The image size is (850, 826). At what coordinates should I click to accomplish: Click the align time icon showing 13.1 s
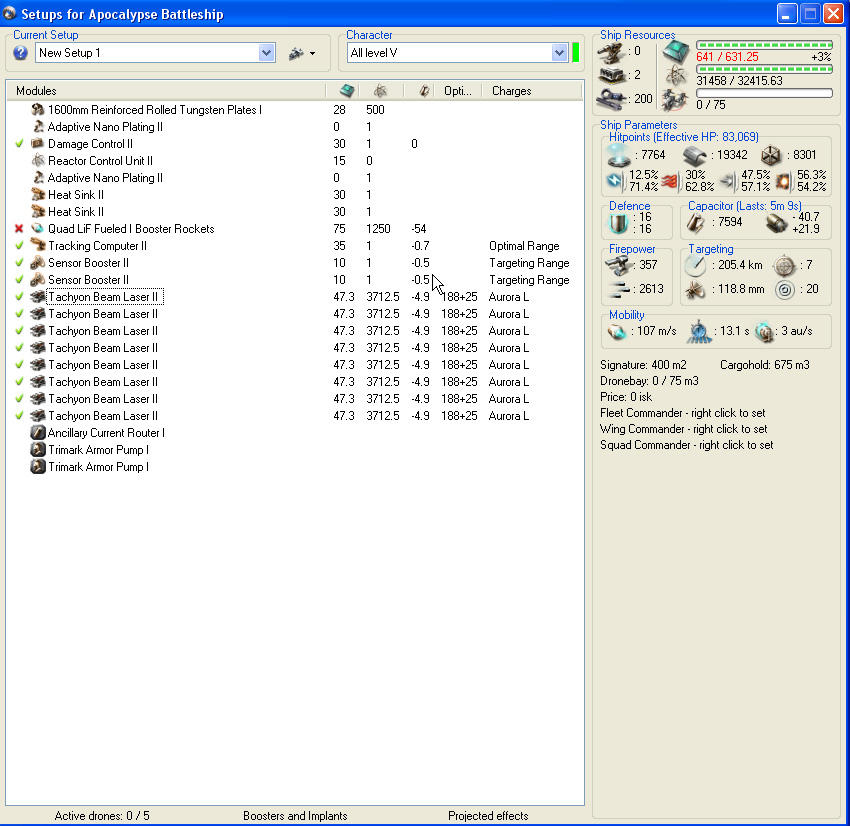[699, 331]
